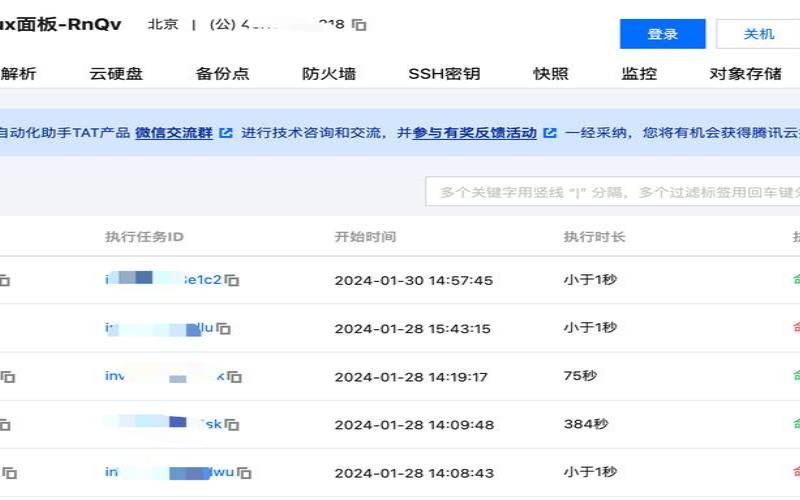The image size is (800, 500).
Task: Switch to the 云硬盘 tab
Action: click(116, 74)
